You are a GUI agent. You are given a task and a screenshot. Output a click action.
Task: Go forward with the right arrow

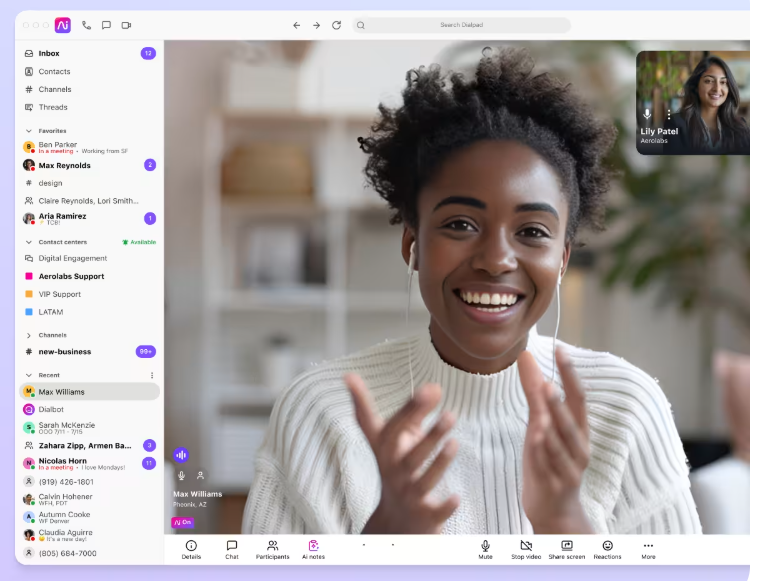(x=316, y=25)
